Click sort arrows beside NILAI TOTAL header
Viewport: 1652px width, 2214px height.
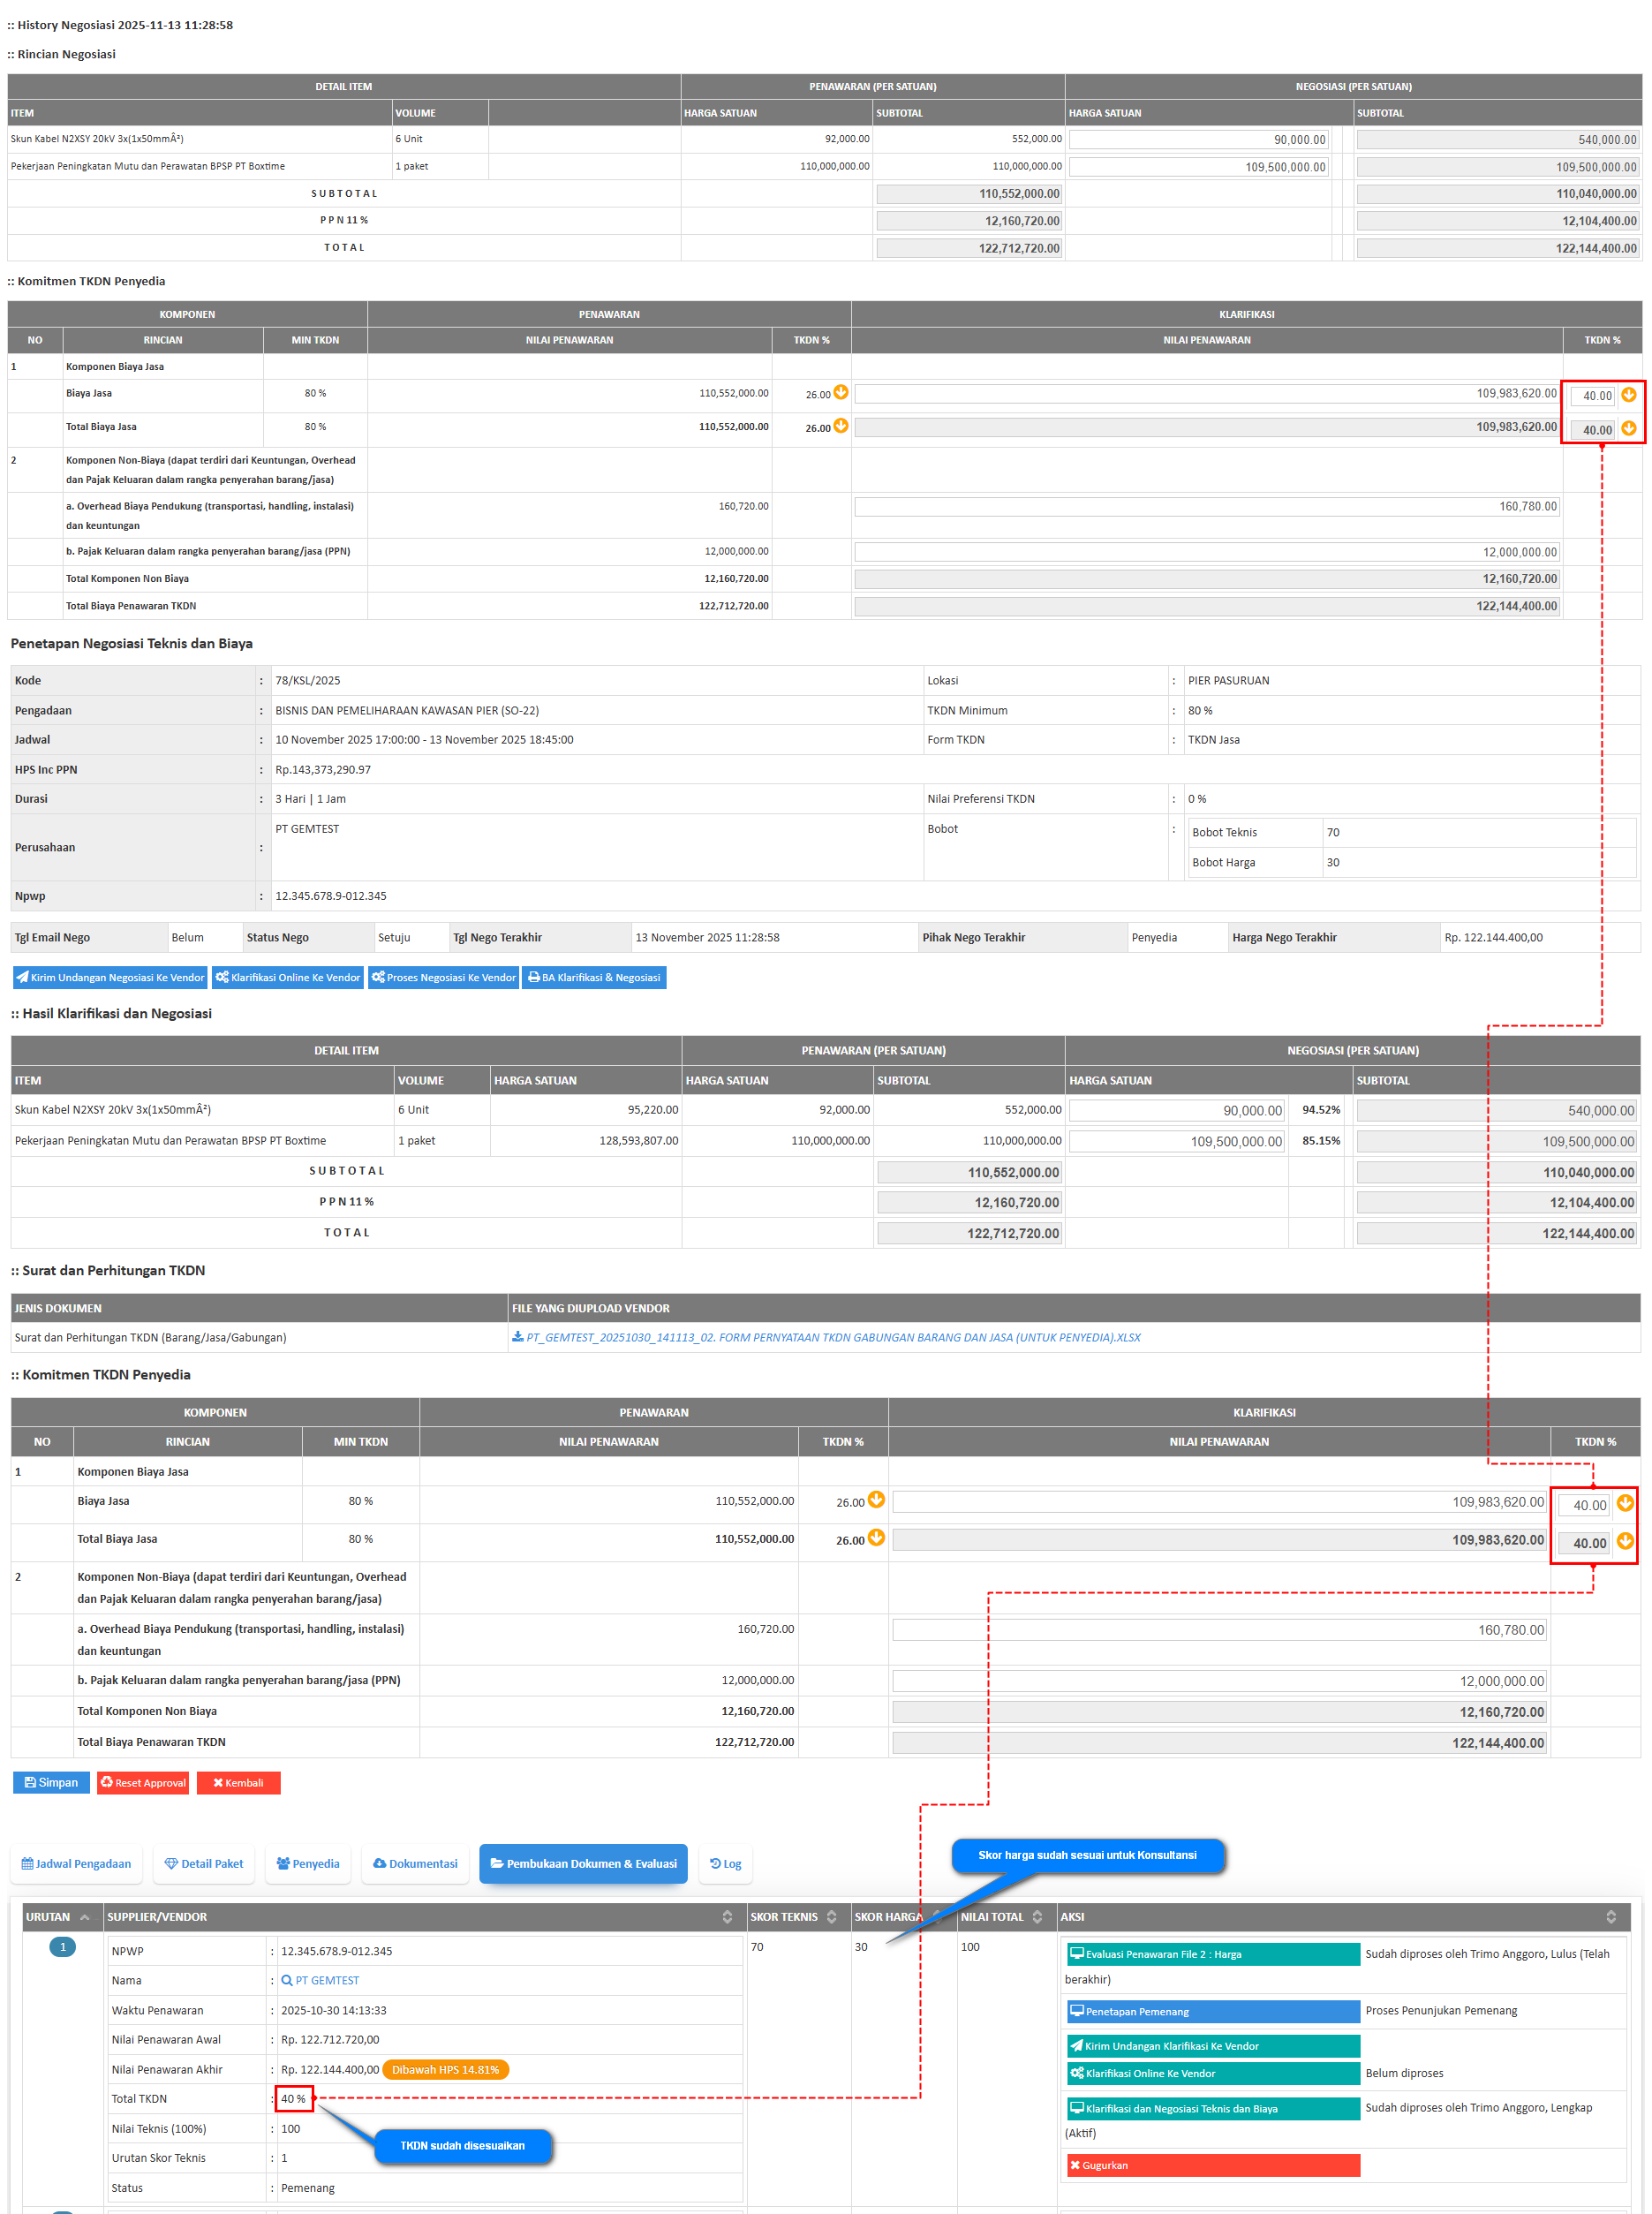(1037, 1917)
